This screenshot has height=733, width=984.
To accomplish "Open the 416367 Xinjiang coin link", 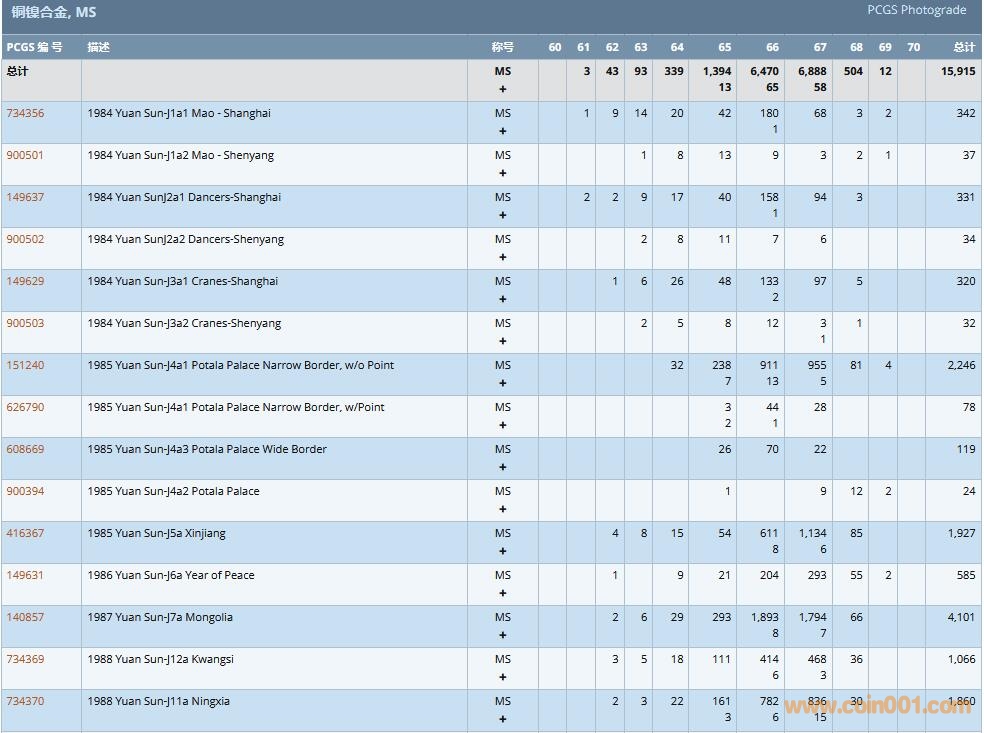I will pos(25,533).
